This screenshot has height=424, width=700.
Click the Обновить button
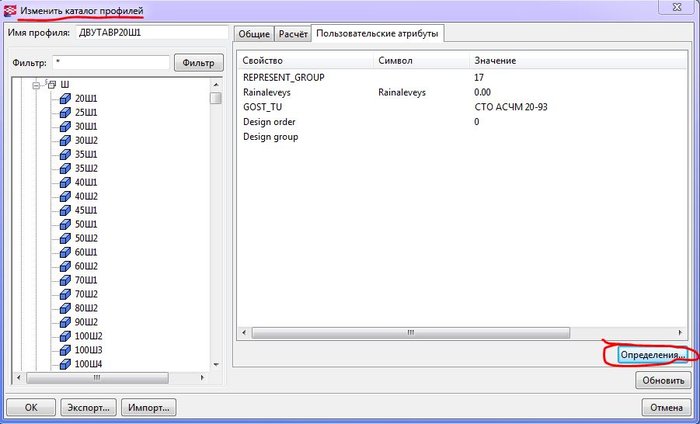coord(663,381)
